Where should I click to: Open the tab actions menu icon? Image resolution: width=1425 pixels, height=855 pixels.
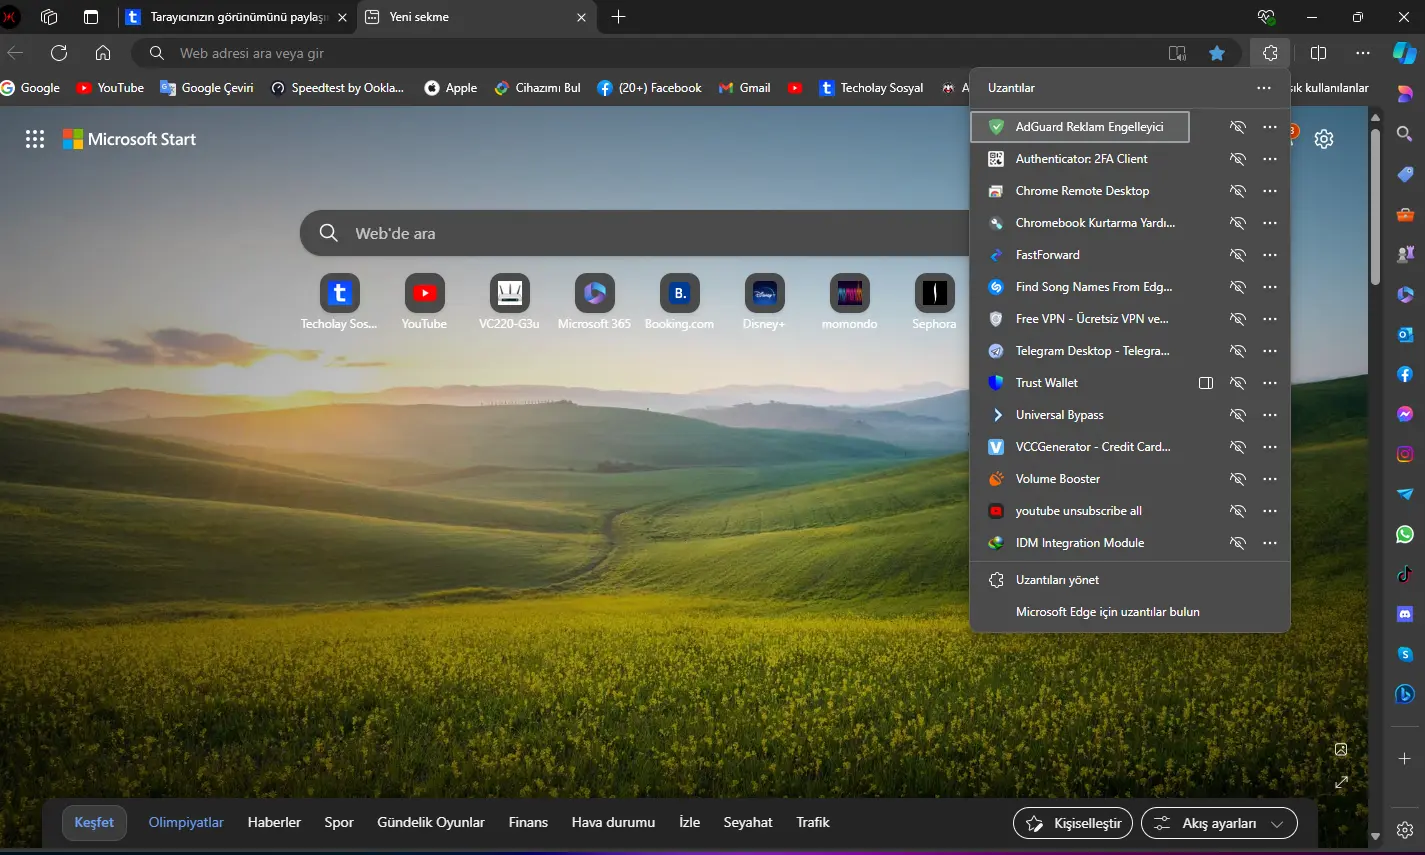click(91, 17)
